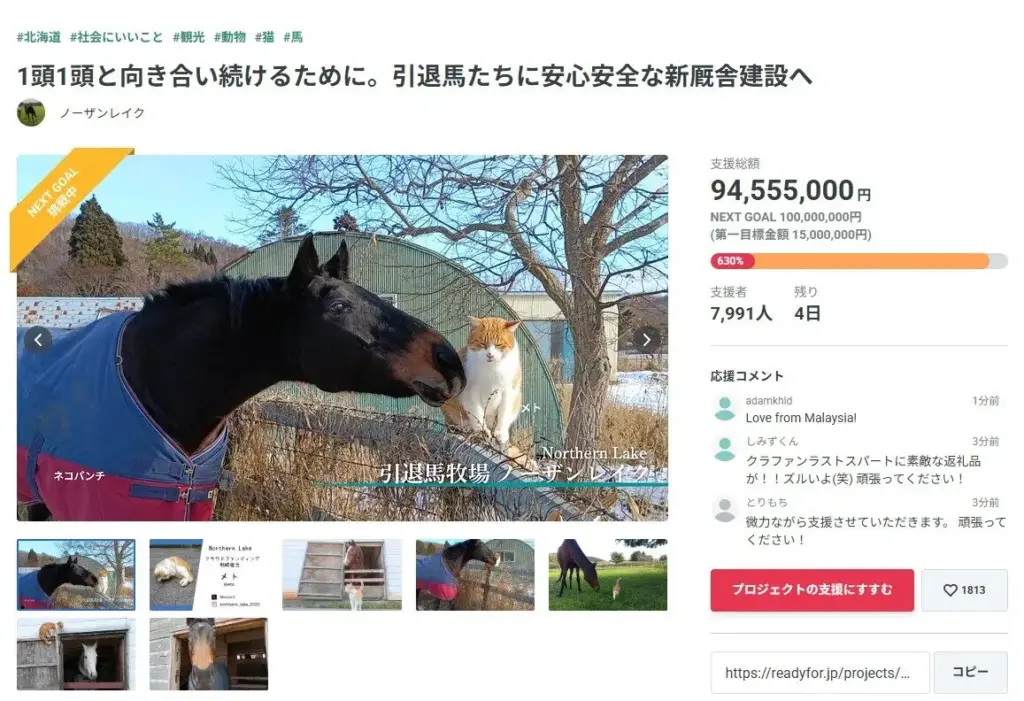The width and height of the screenshot is (1024, 701).
Task: Click とりもち's gray commenter avatar icon
Action: click(x=724, y=510)
